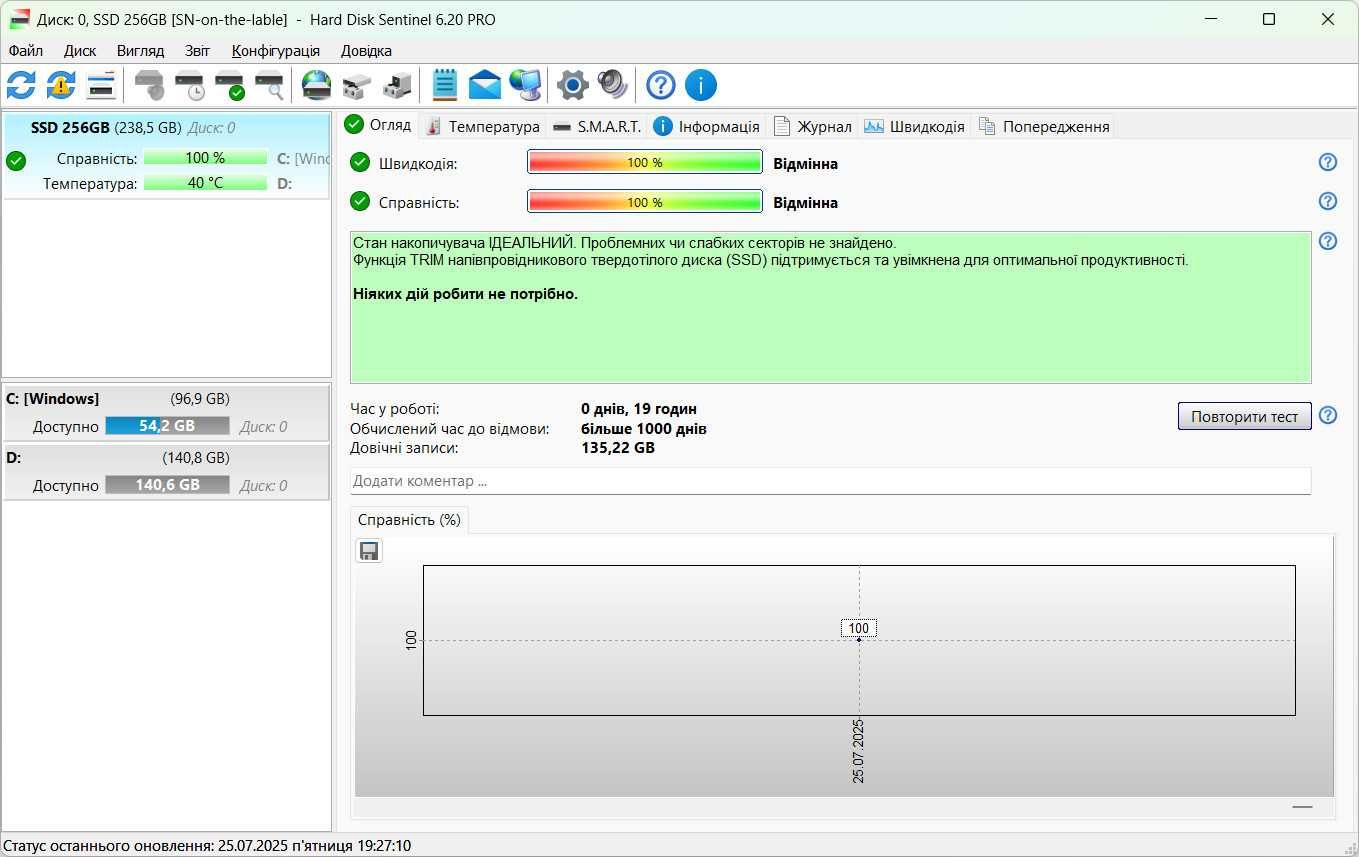
Task: Switch to the Інформація tab
Action: [x=707, y=126]
